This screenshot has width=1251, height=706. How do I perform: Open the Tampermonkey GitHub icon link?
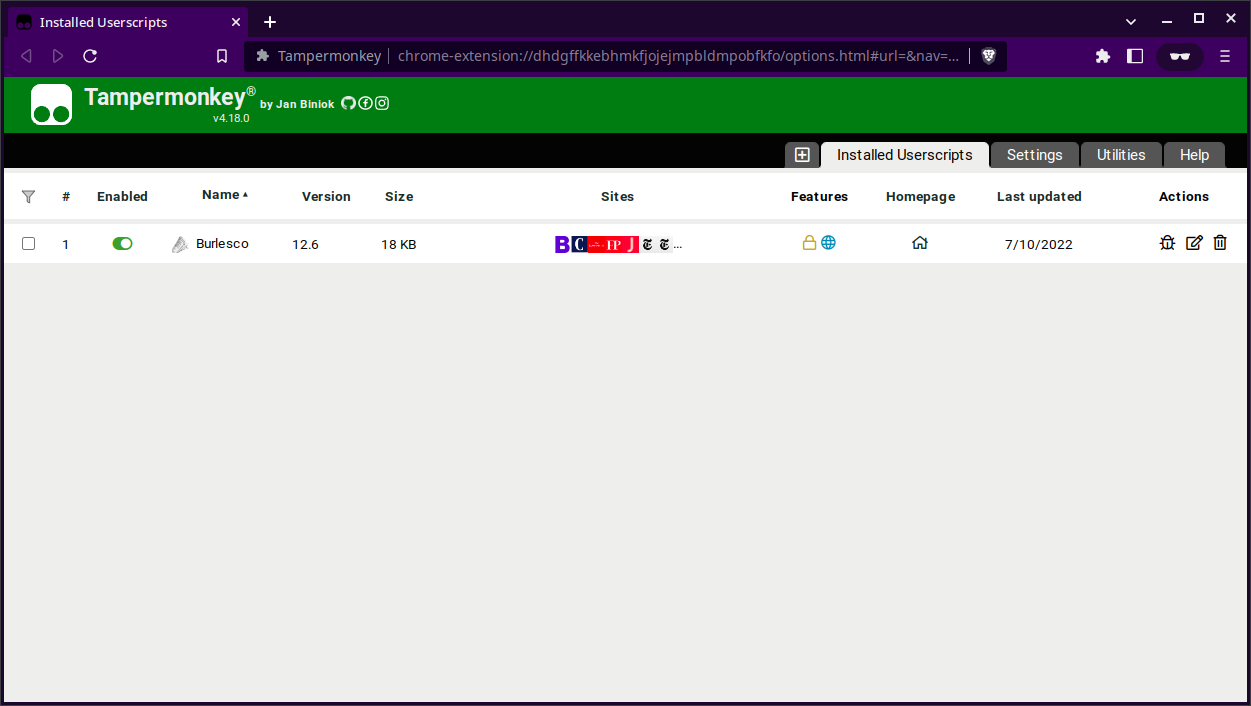348,103
